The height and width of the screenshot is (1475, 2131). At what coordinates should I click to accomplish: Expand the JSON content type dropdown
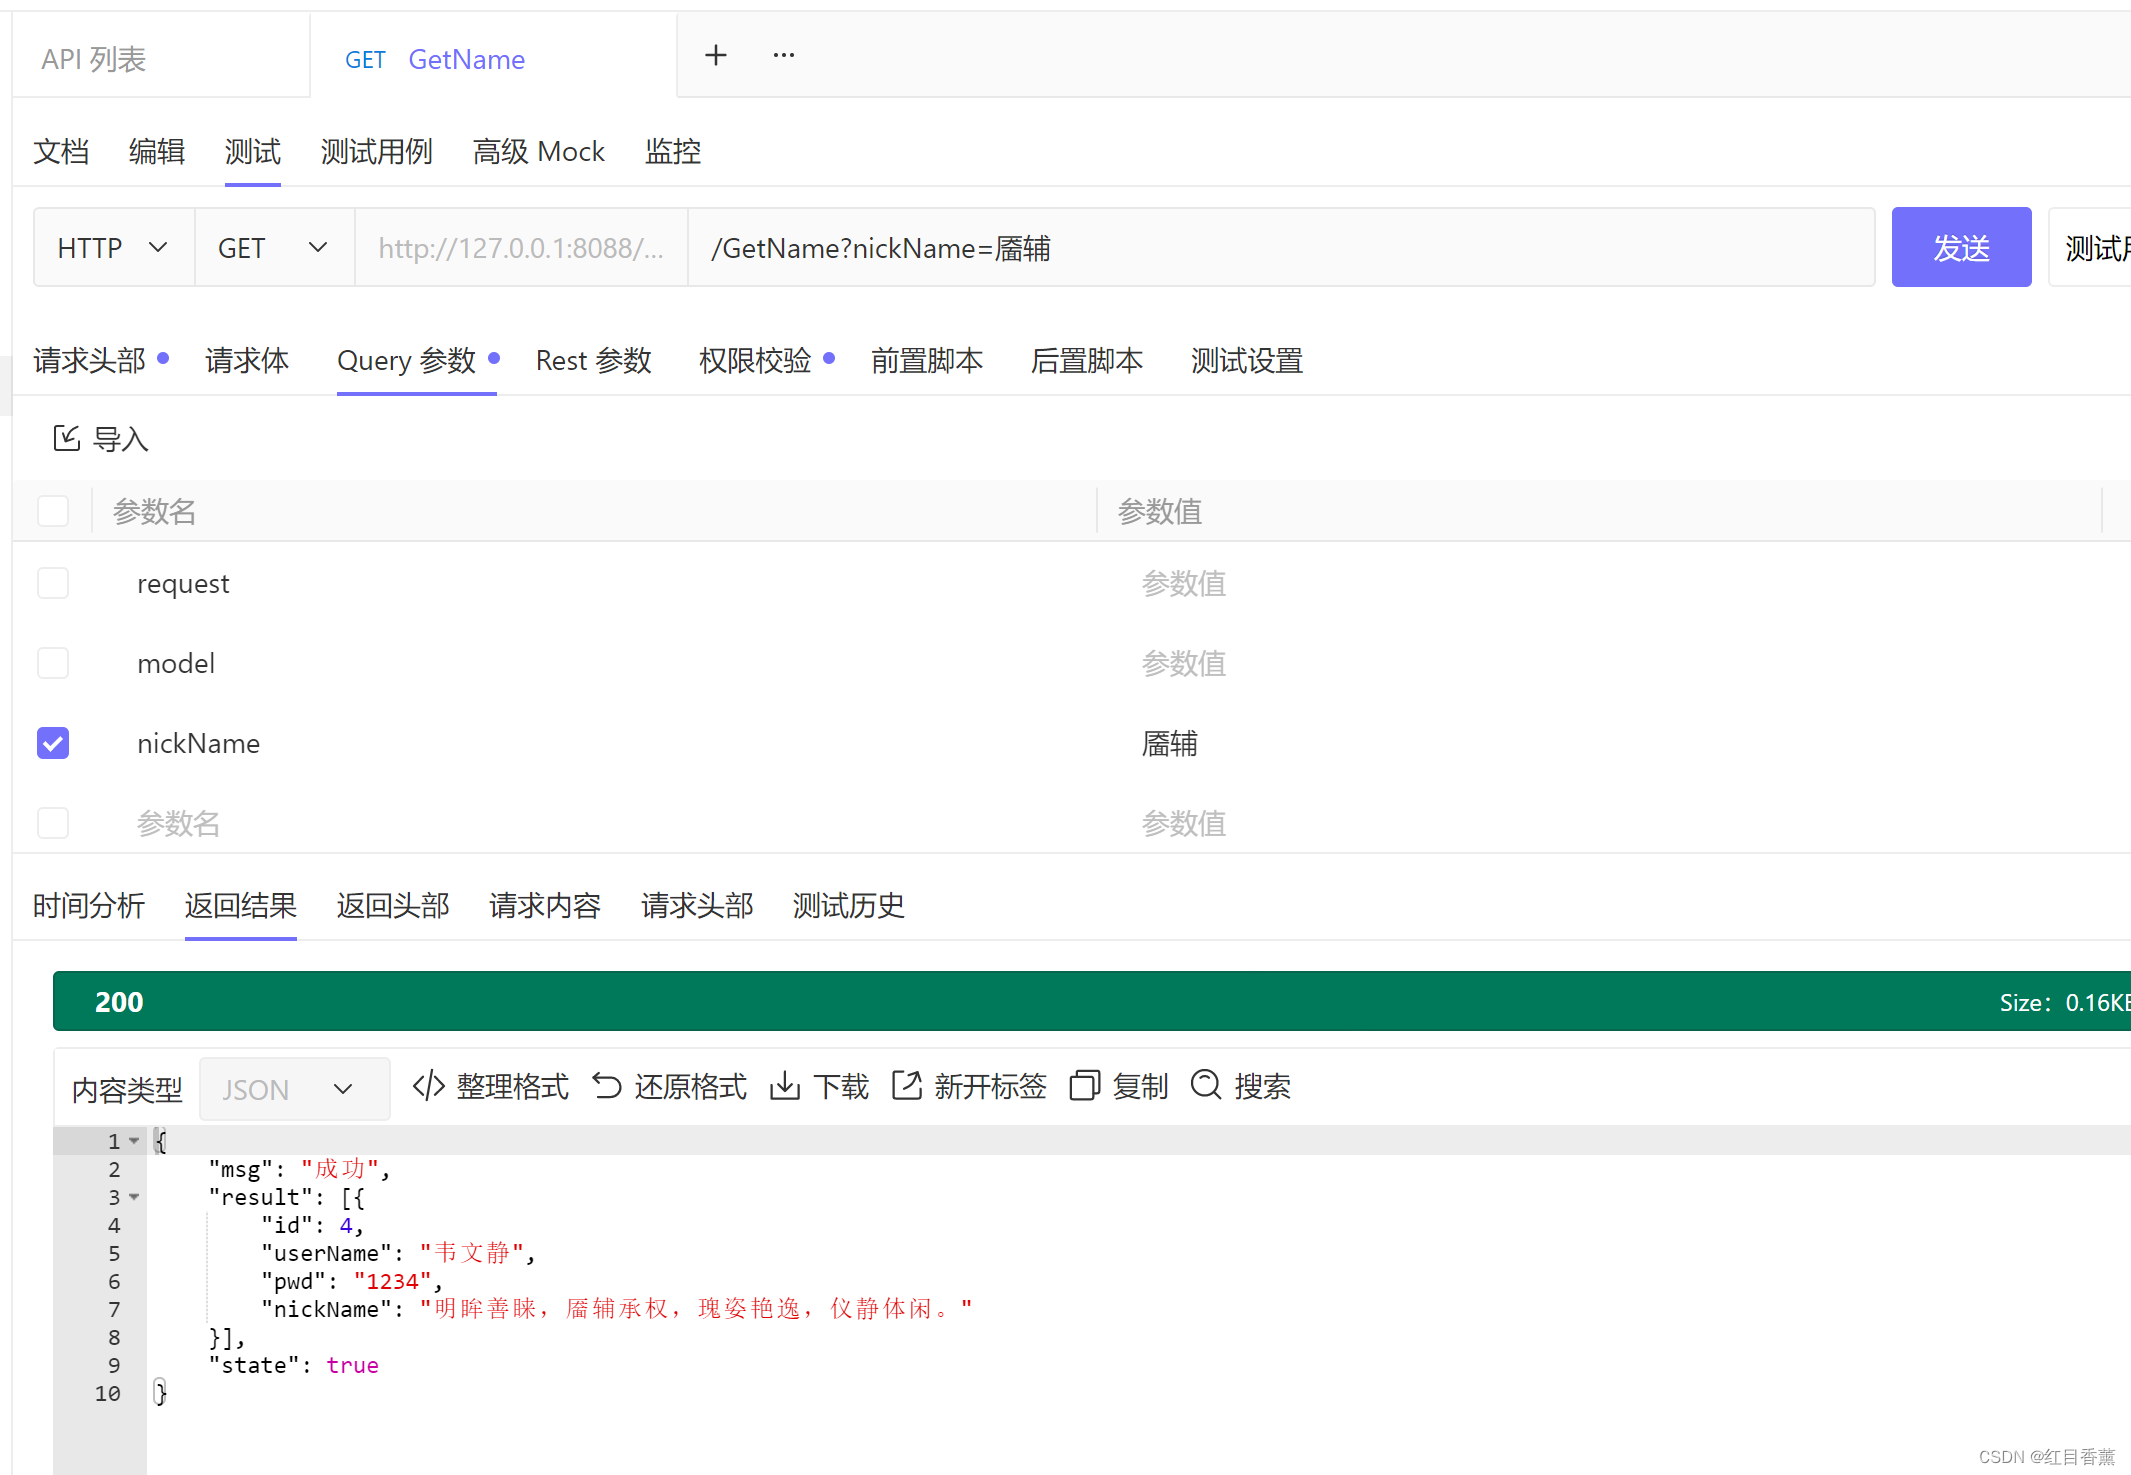293,1089
